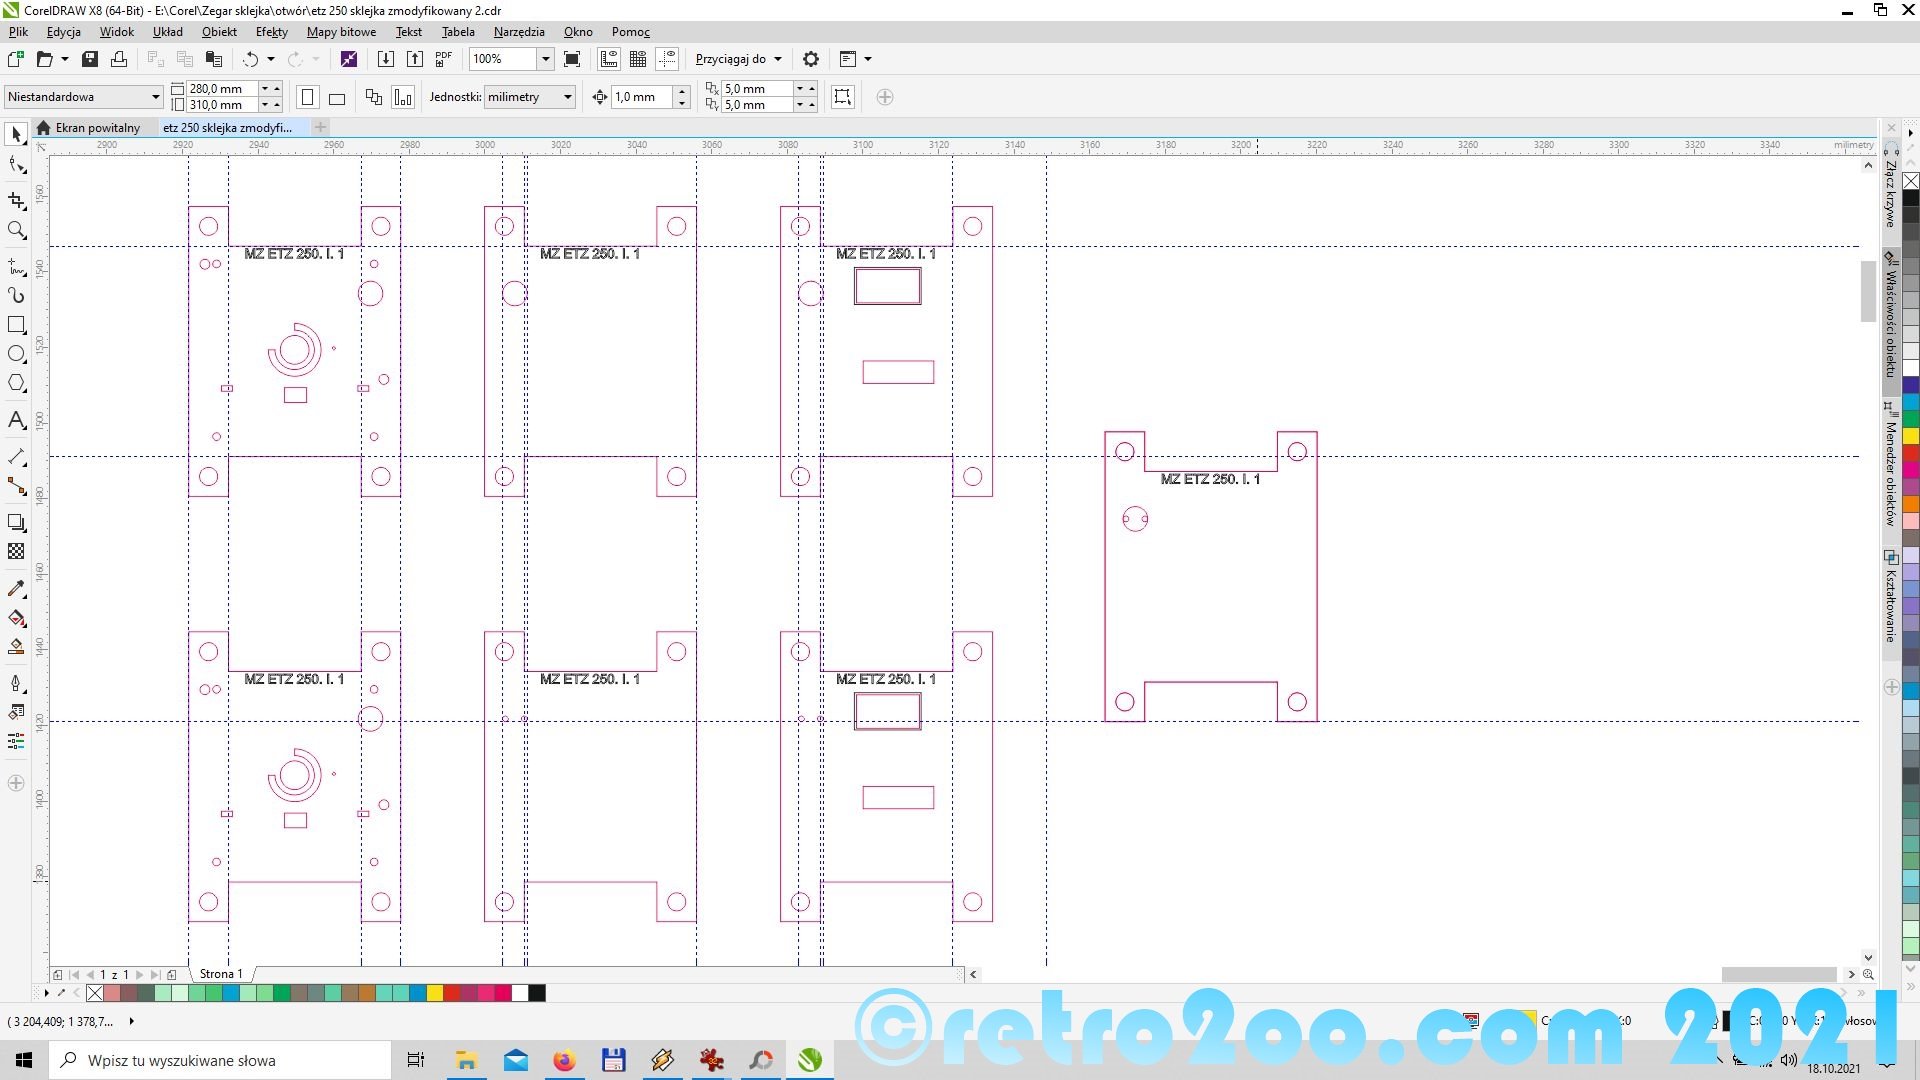Toggle Show rulers button

(609, 59)
